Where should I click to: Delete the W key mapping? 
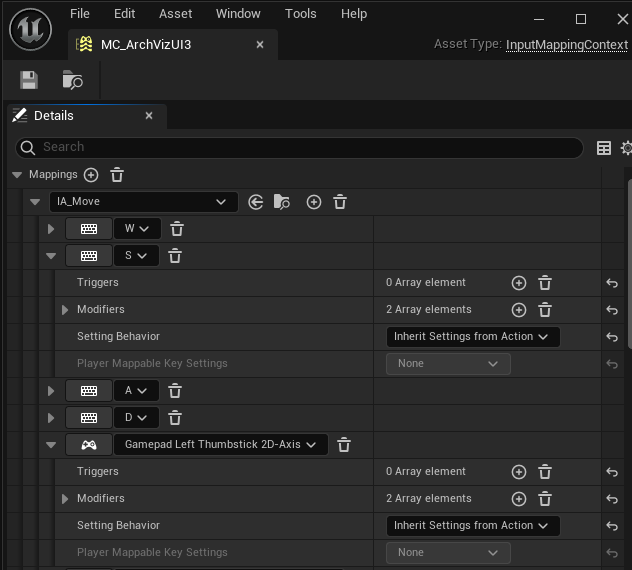(x=177, y=229)
